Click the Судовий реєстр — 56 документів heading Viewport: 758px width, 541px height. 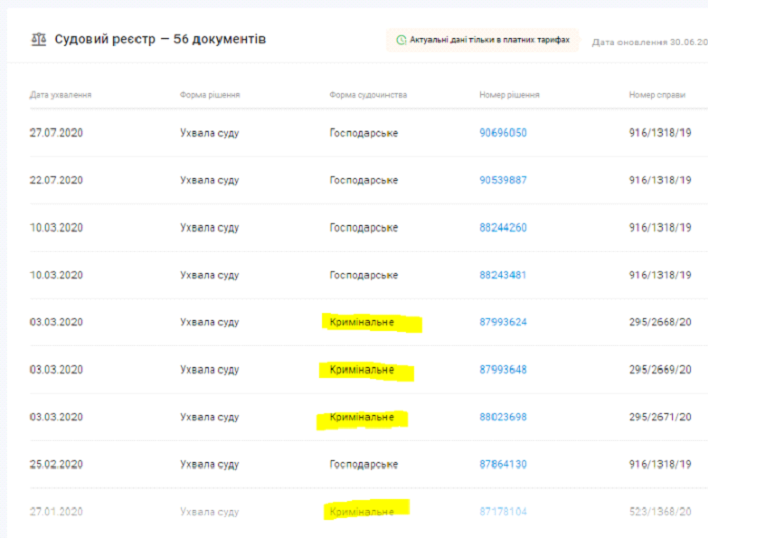pyautogui.click(x=158, y=39)
